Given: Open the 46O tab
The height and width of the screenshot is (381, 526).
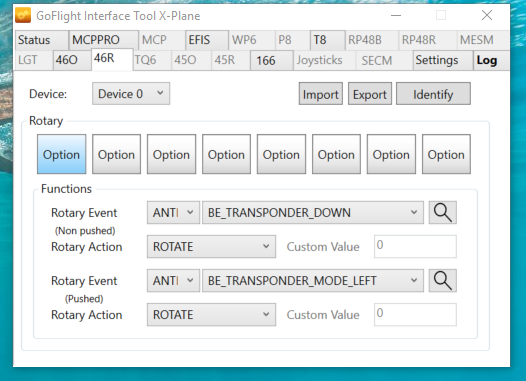Looking at the screenshot, I should click(72, 60).
